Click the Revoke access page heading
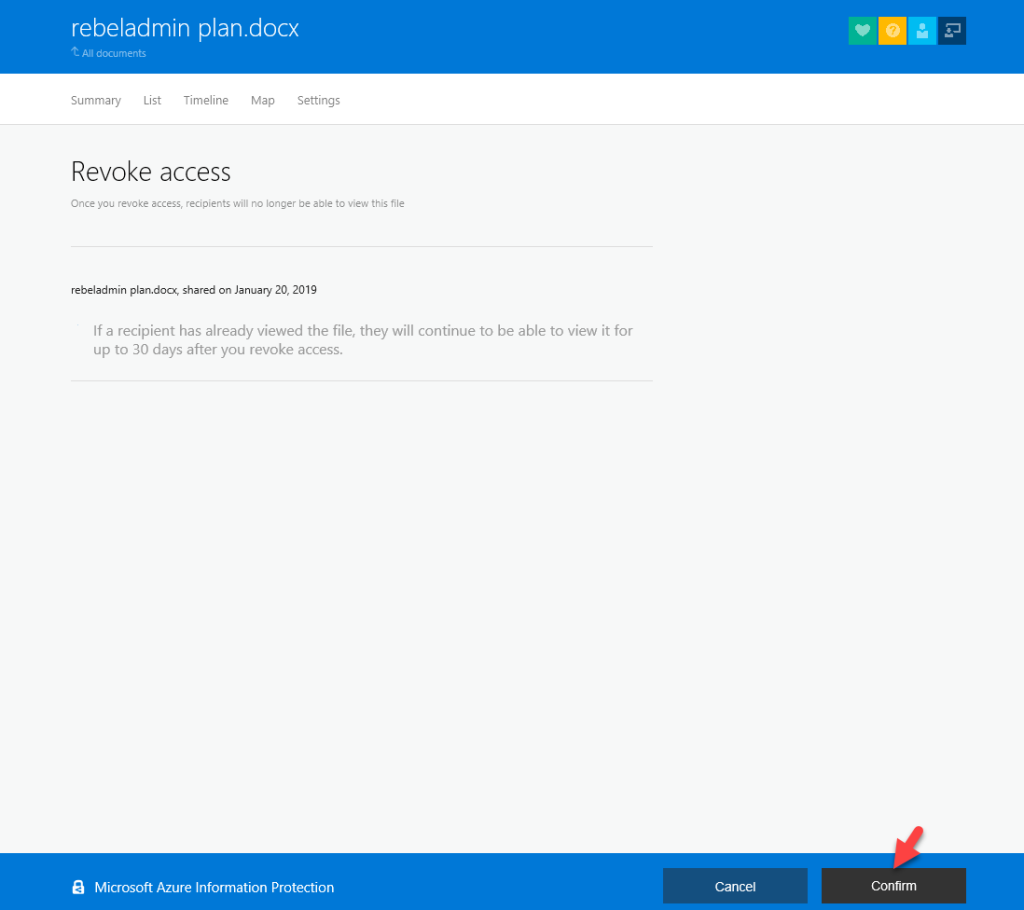 (x=150, y=171)
